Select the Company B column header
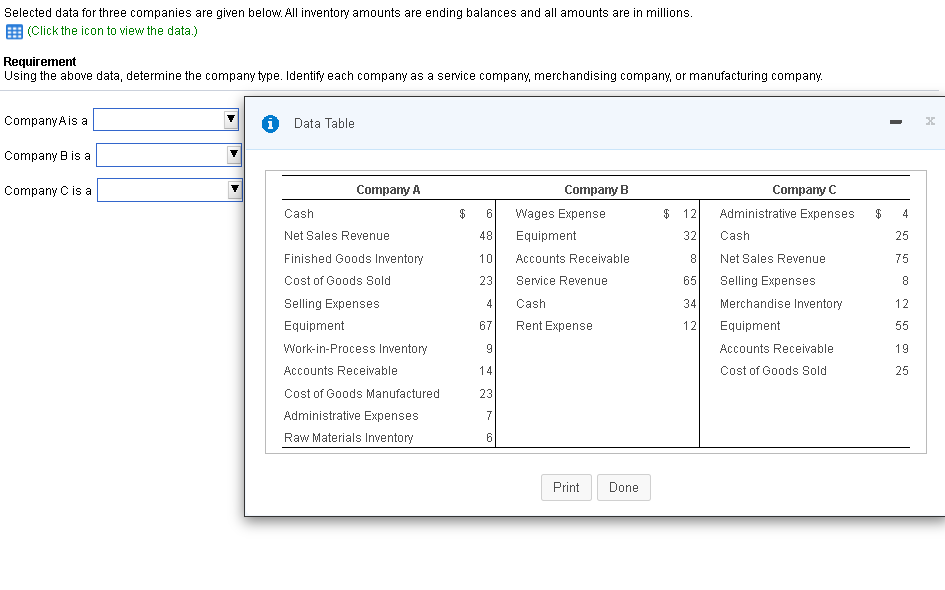945x590 pixels. 596,190
